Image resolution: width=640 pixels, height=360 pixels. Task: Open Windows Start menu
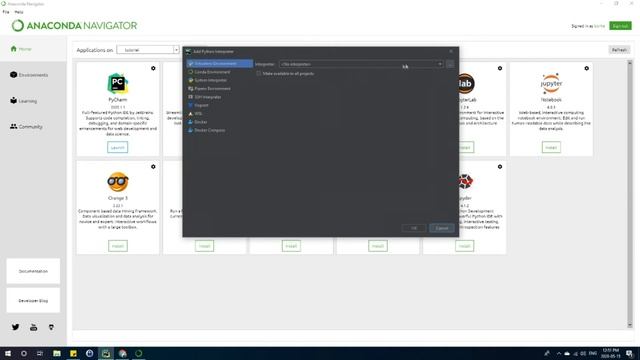[x=8, y=353]
